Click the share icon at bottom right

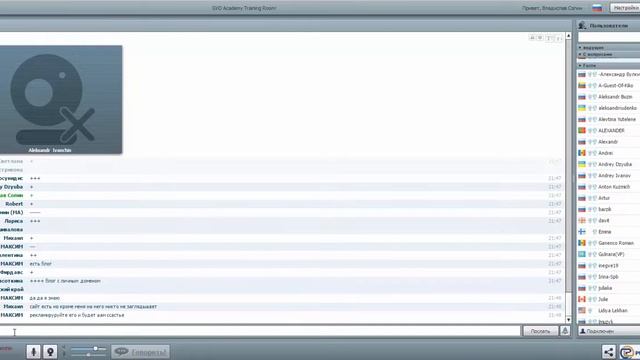coord(609,352)
